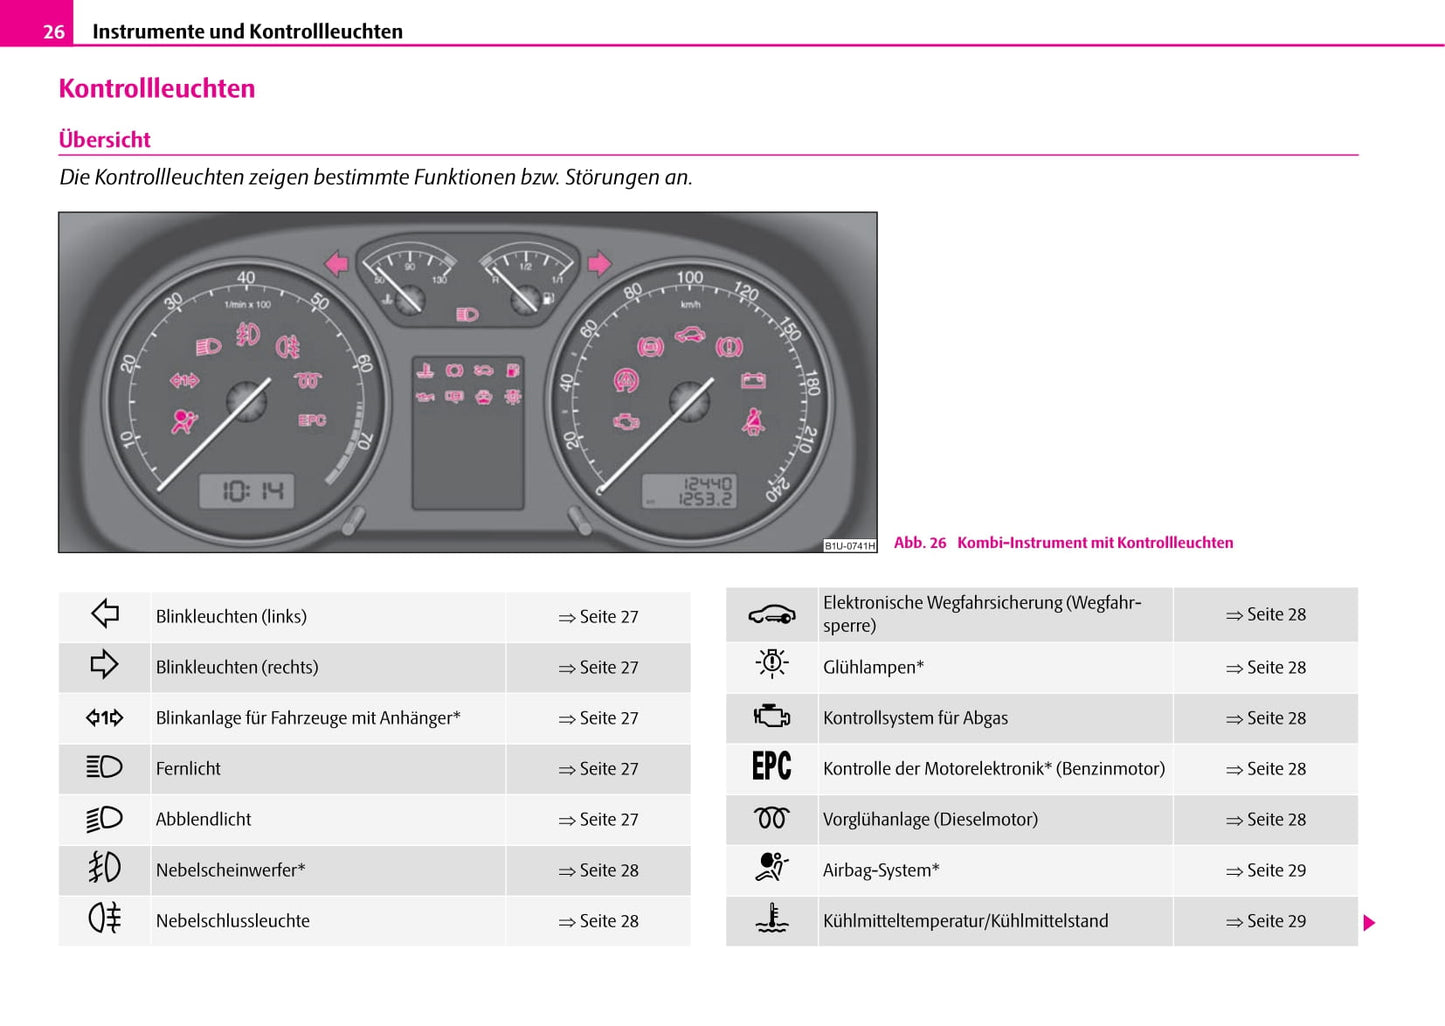Click the page number 26 box
This screenshot has width=1445, height=1026.
click(x=53, y=32)
